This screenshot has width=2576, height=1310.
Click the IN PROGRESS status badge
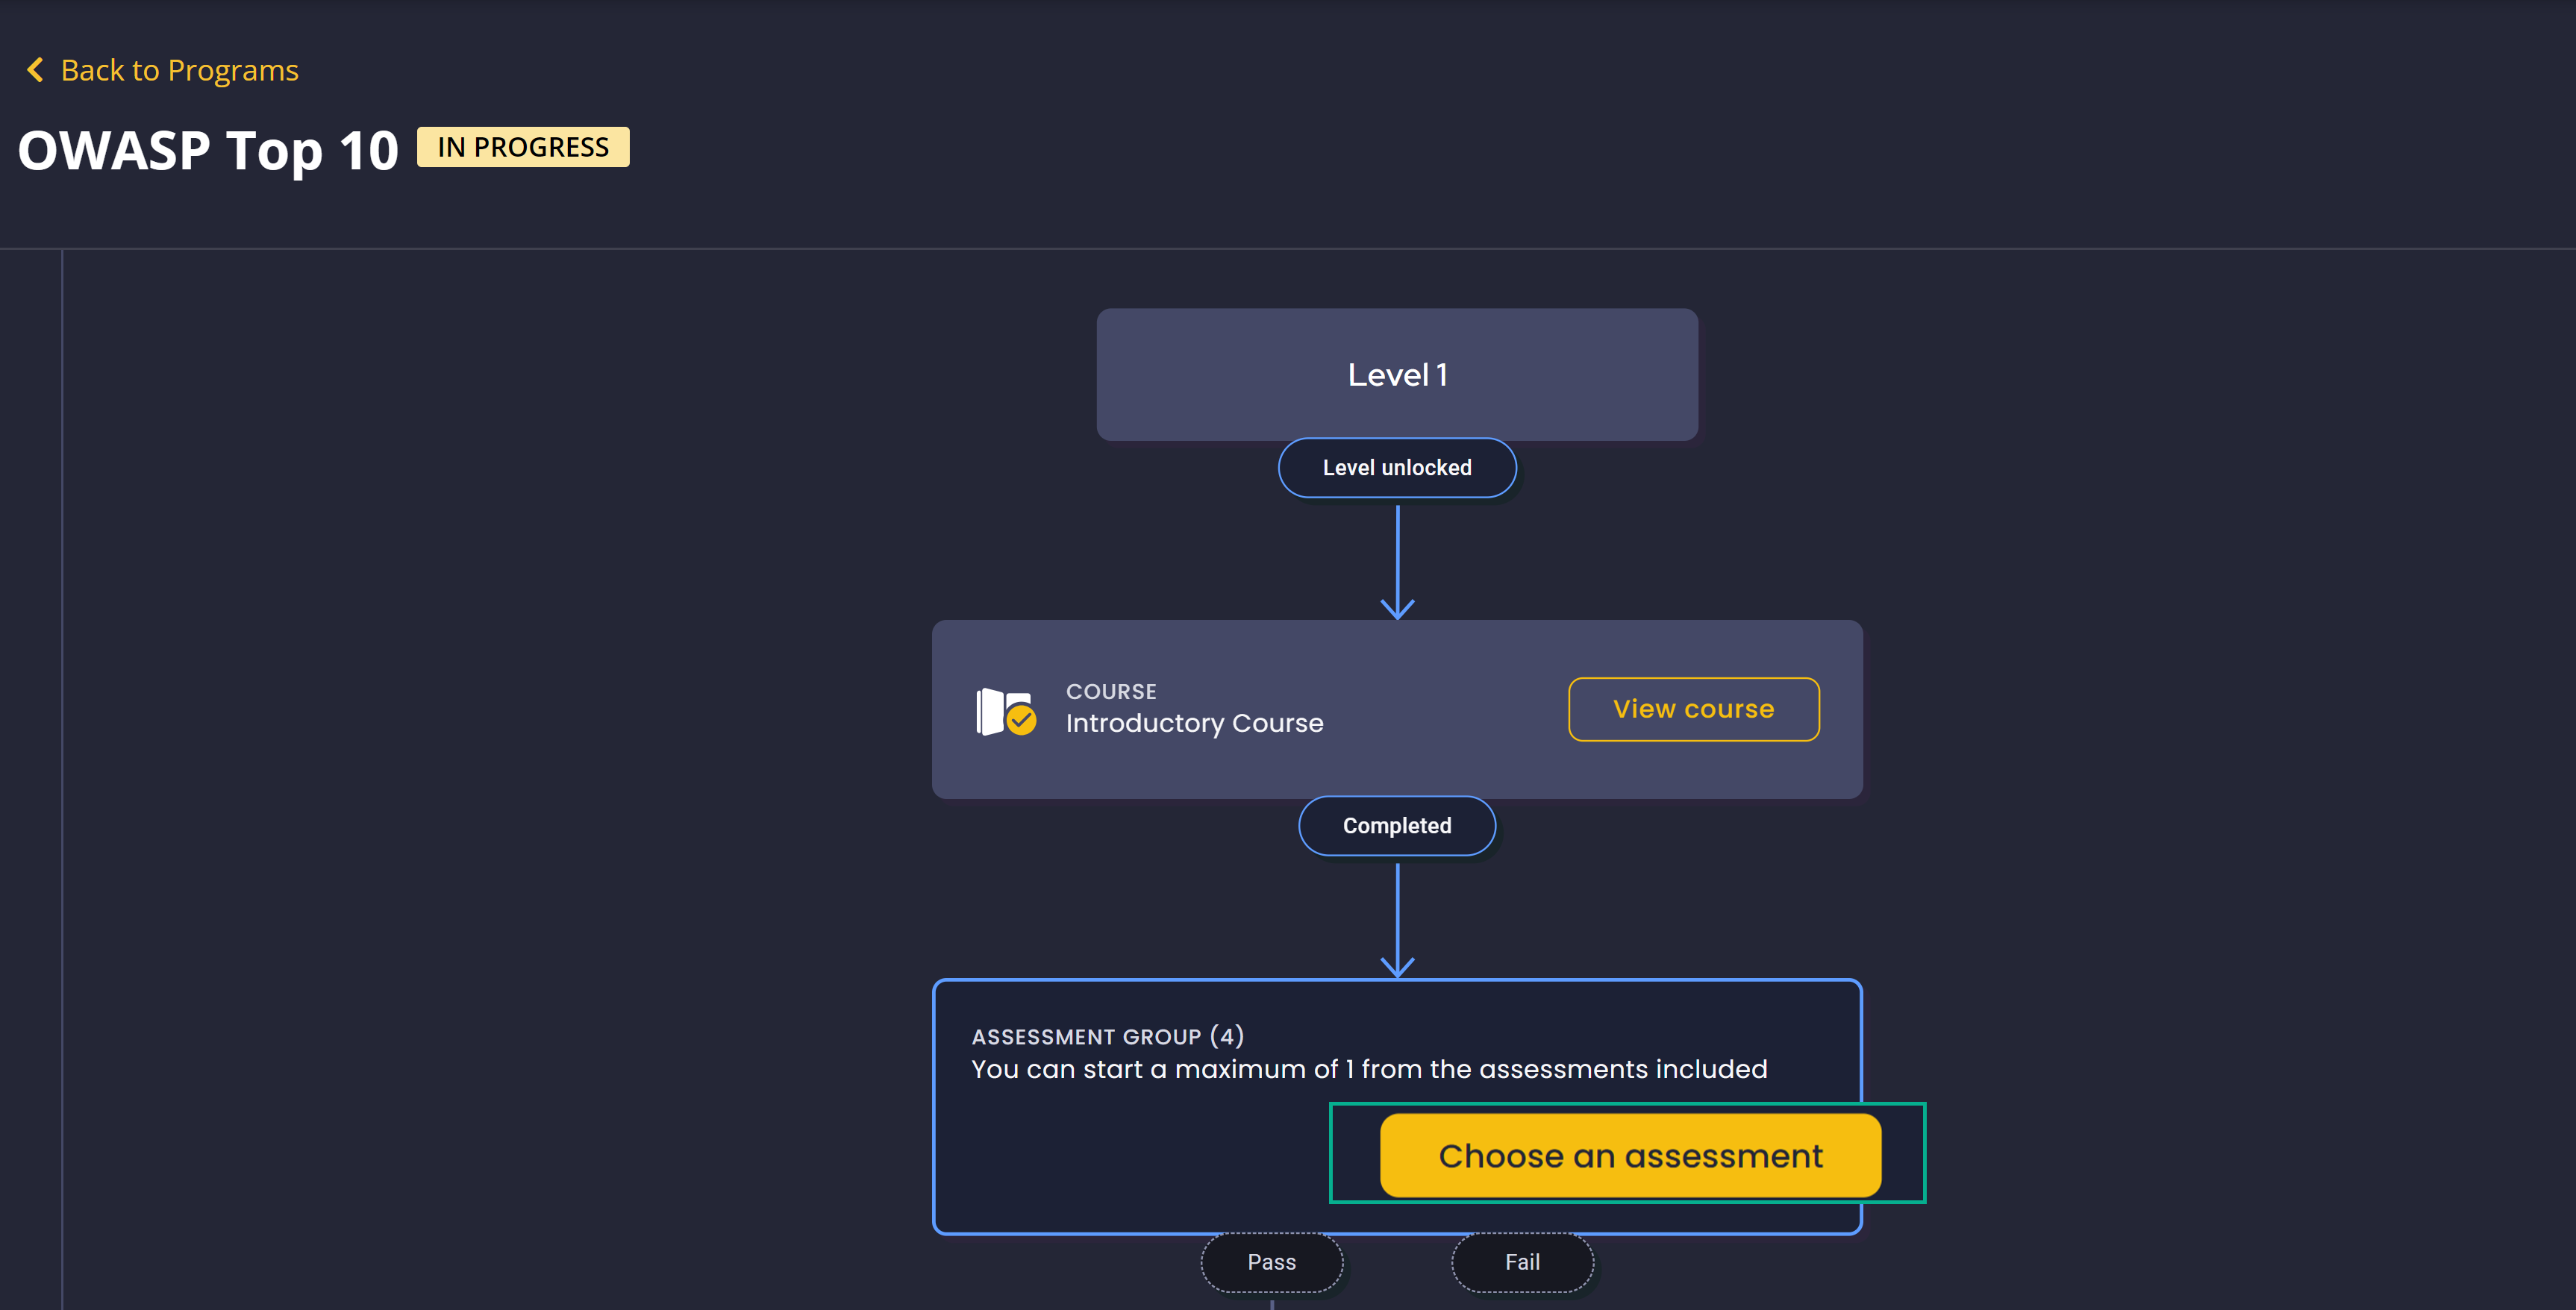coord(523,147)
